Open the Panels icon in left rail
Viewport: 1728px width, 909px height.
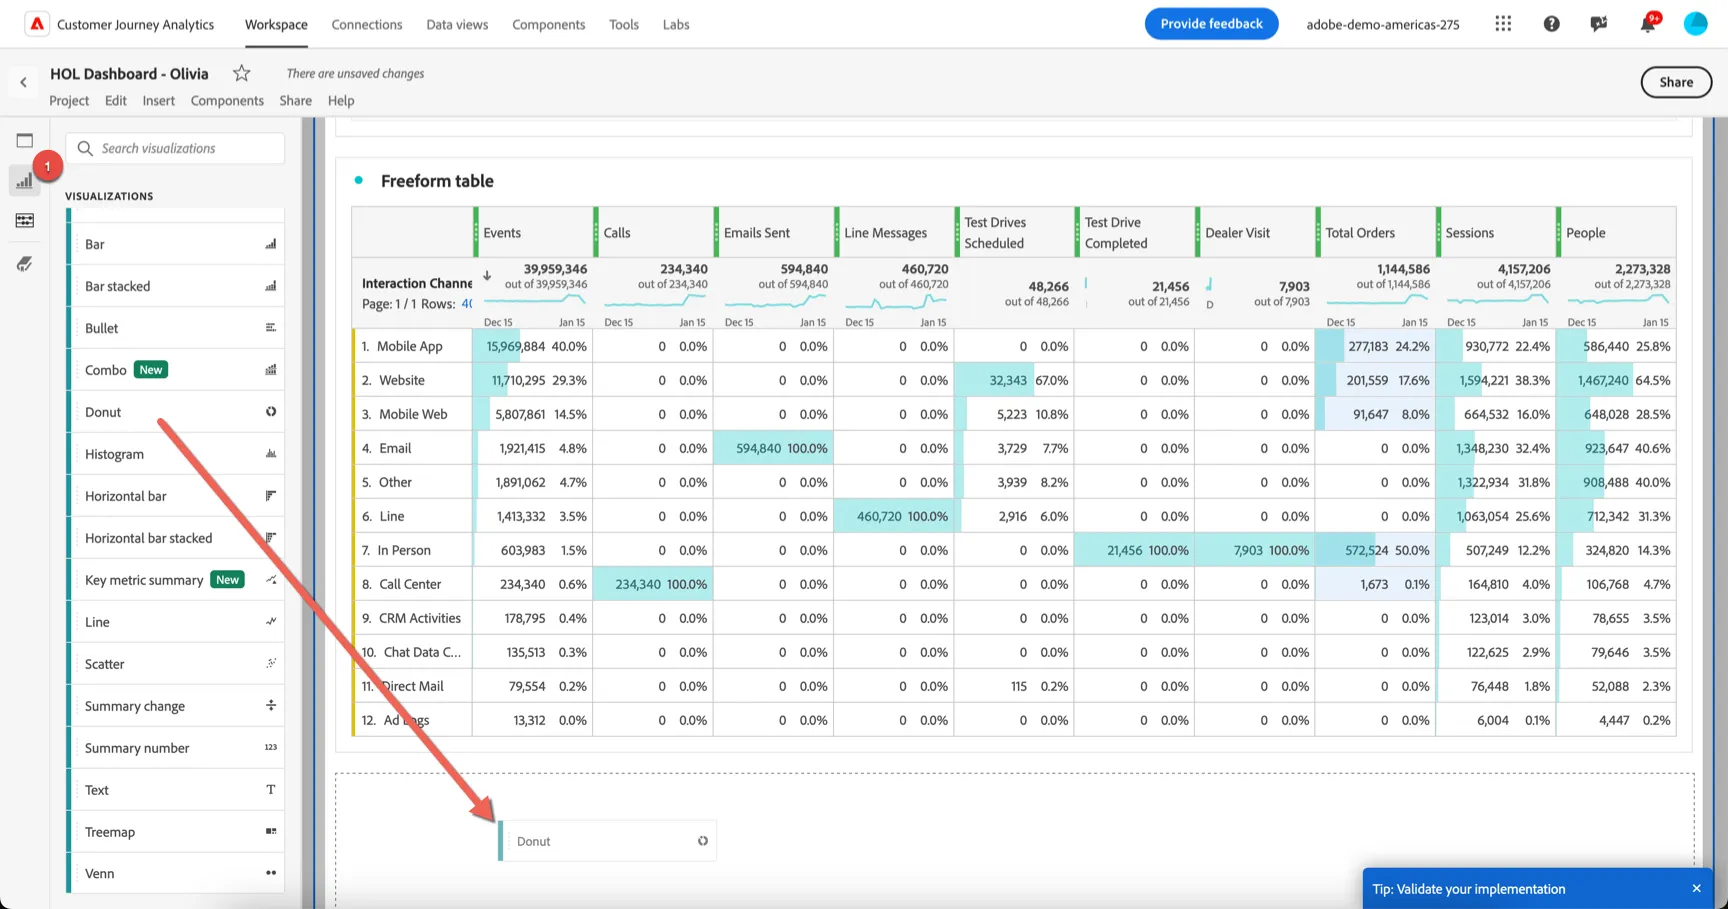click(x=25, y=140)
